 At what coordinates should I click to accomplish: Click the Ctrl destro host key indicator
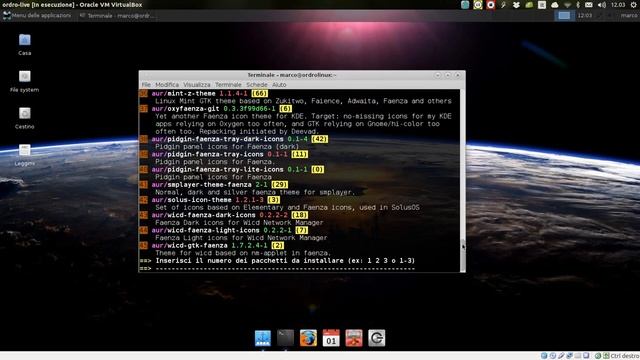(x=624, y=356)
